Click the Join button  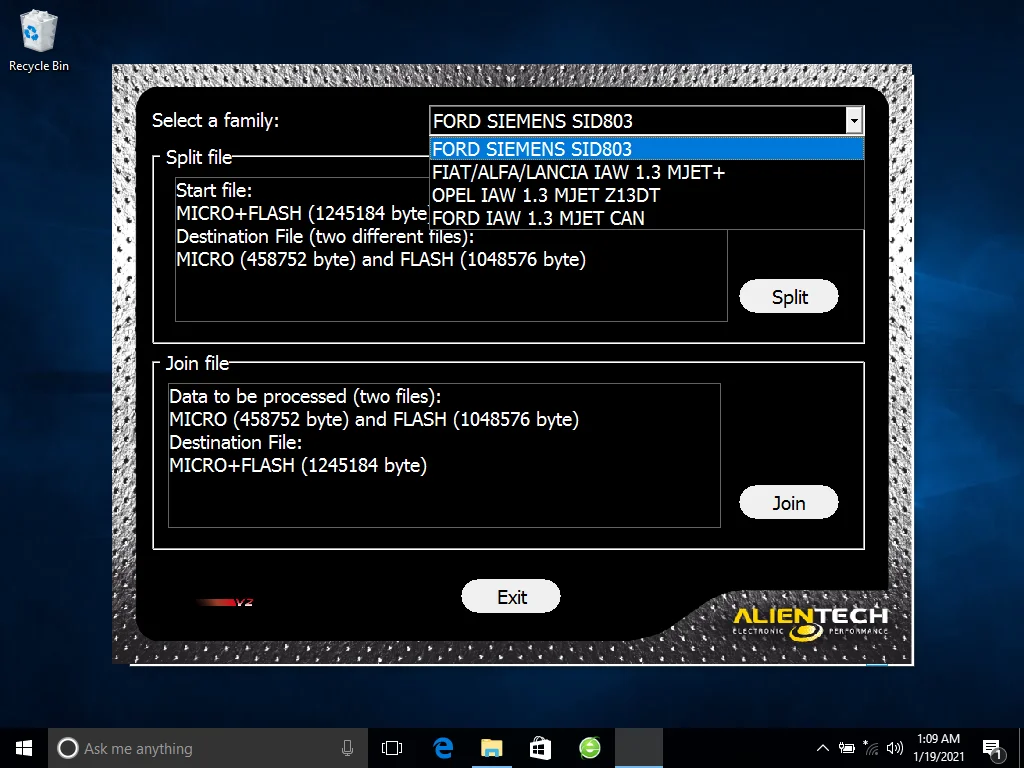[x=789, y=503]
